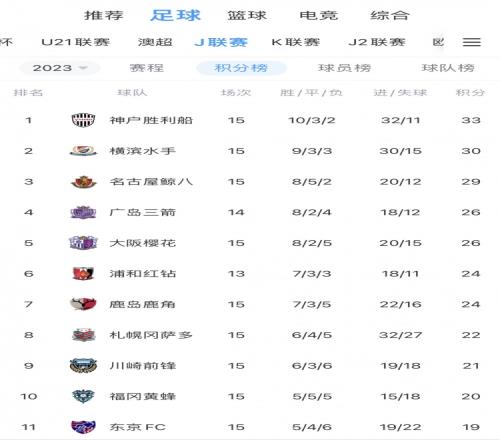
Task: Click the 广岛三箭 team logo
Action: tap(83, 212)
